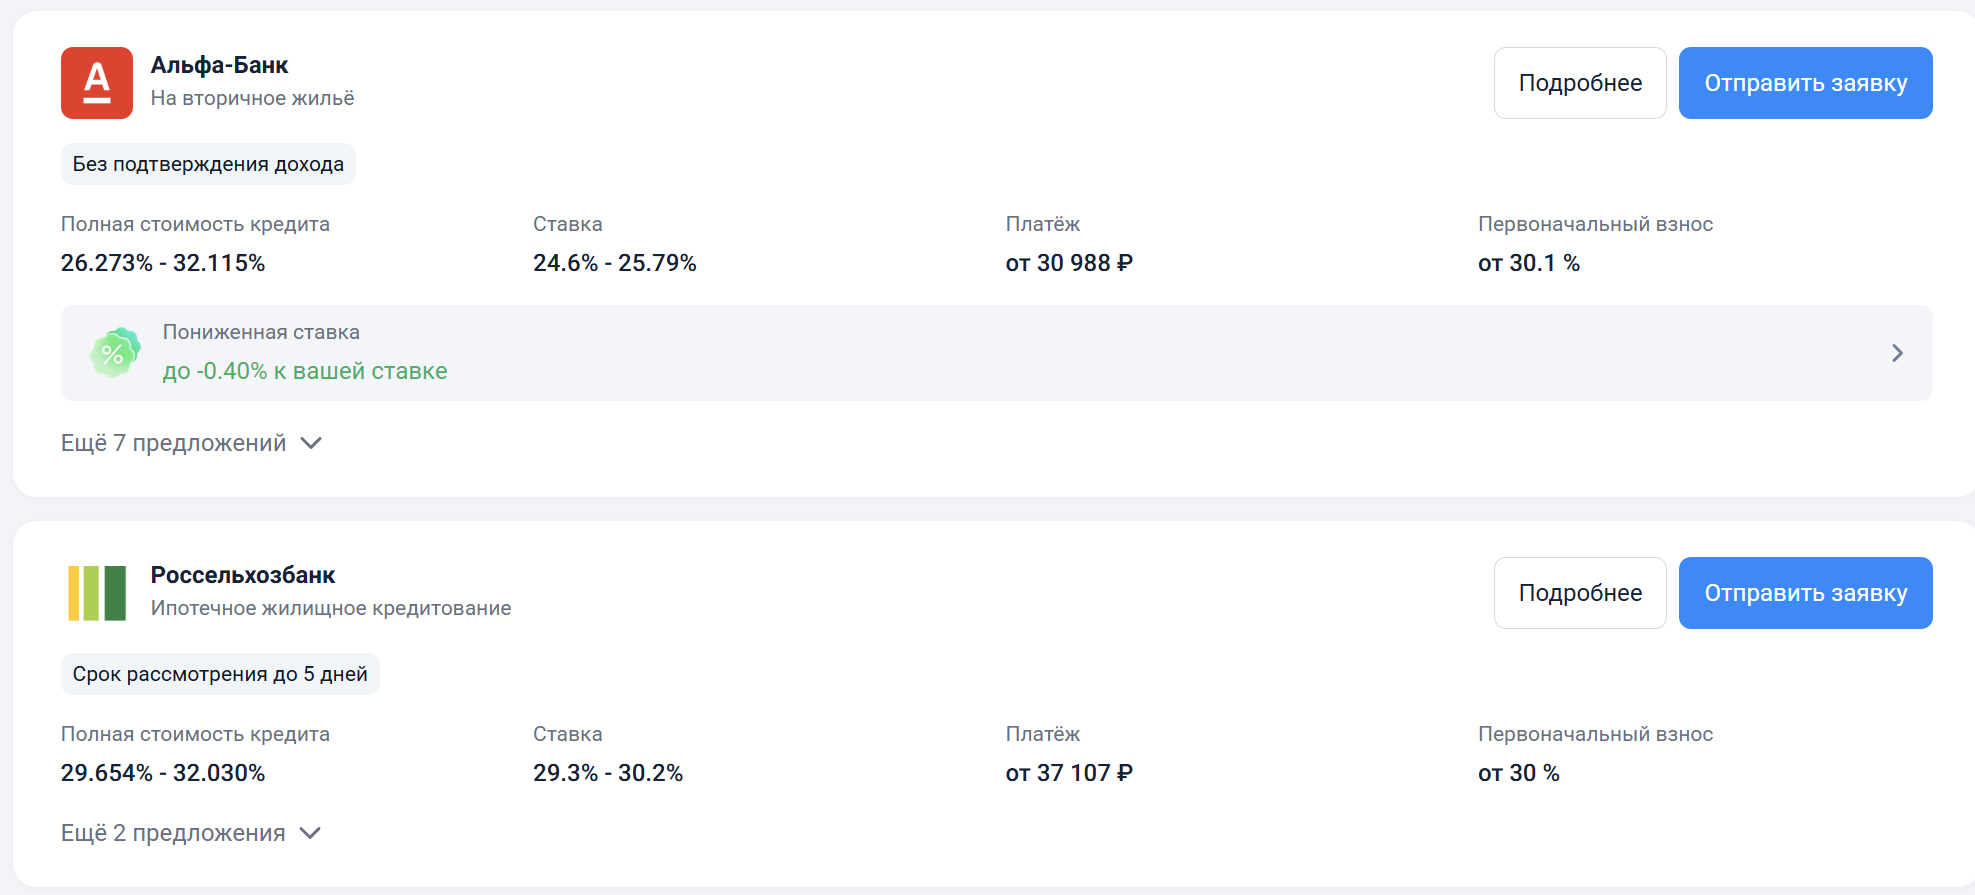Click "На вторичное жильё" product subtitle

click(x=252, y=98)
